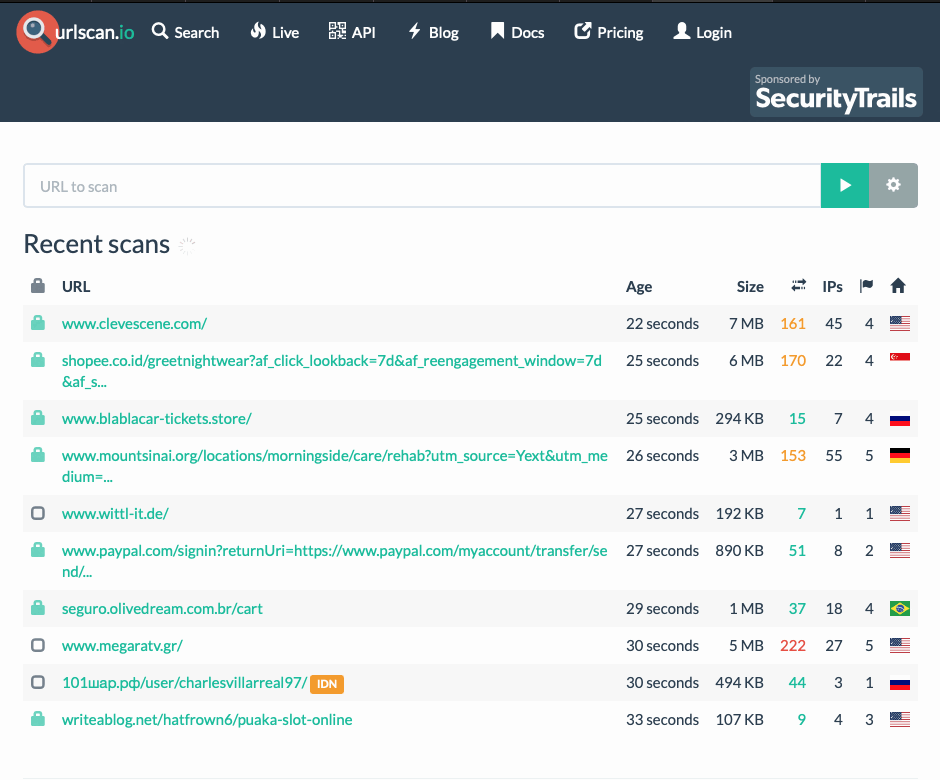The height and width of the screenshot is (780, 940).
Task: Open the writeablog.net puaka-slot-online result
Action: (207, 720)
